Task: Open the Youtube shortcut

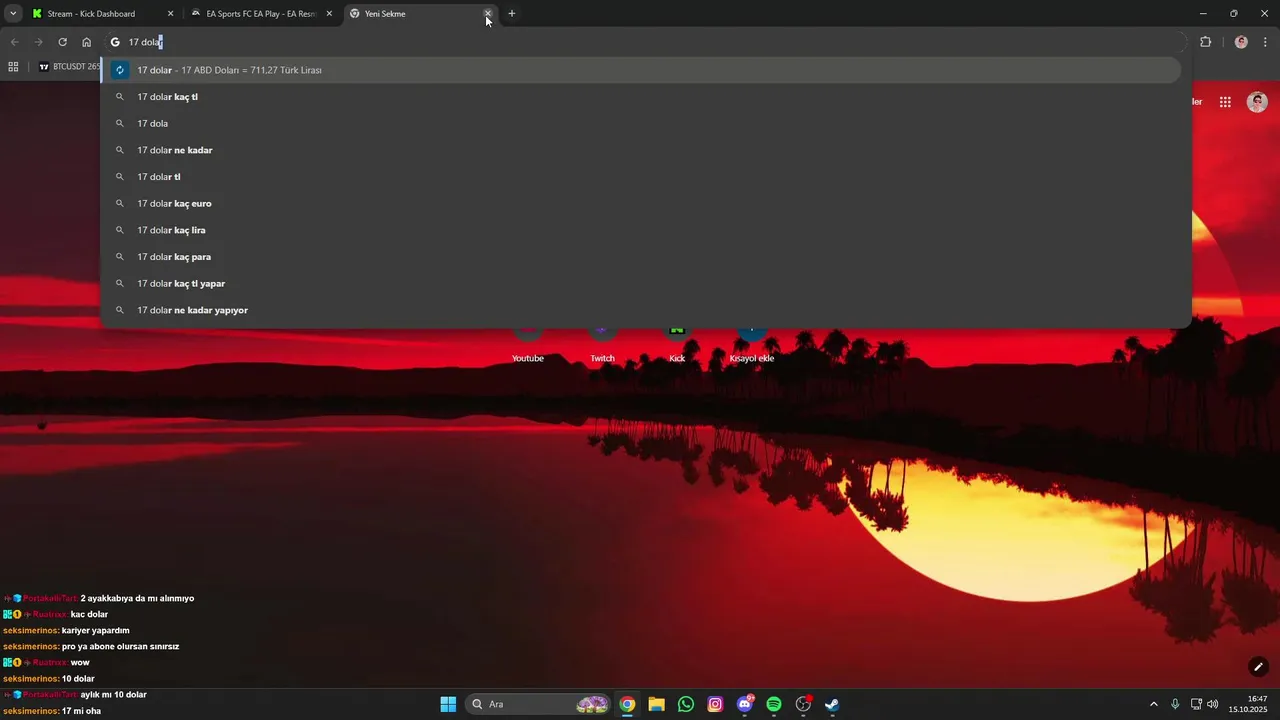Action: (x=528, y=345)
